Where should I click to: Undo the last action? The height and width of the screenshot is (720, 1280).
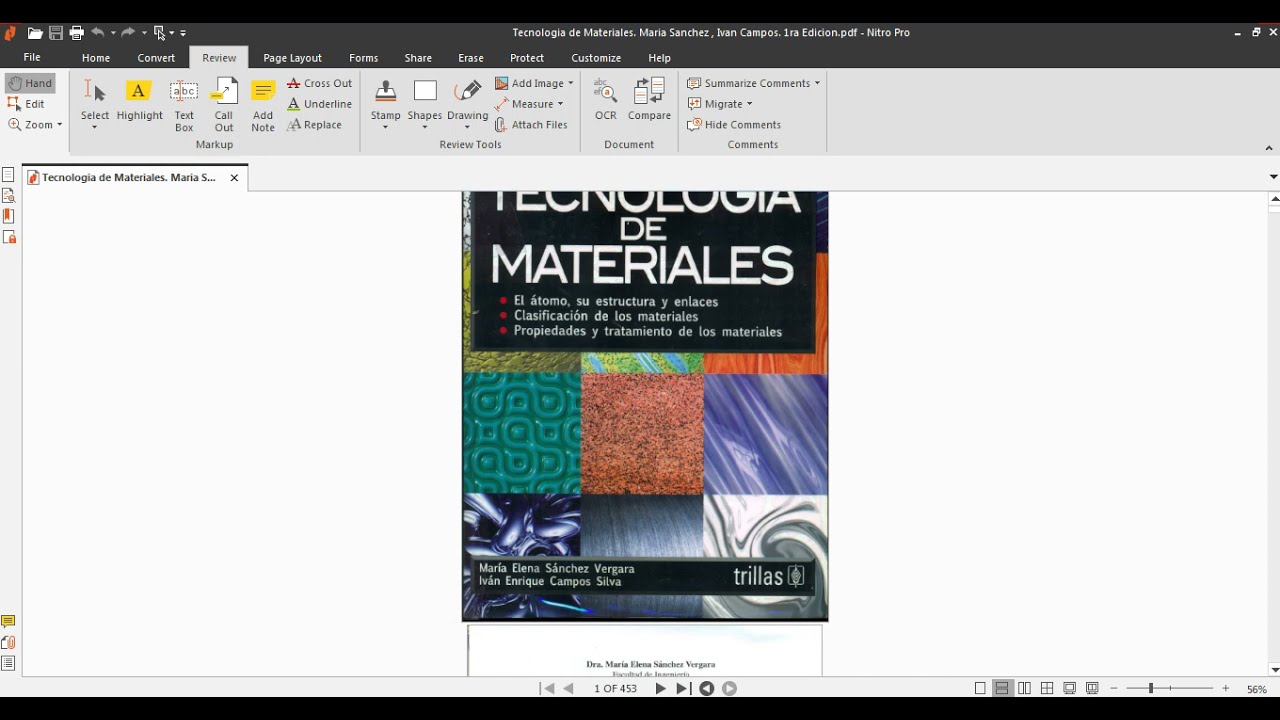coord(98,33)
